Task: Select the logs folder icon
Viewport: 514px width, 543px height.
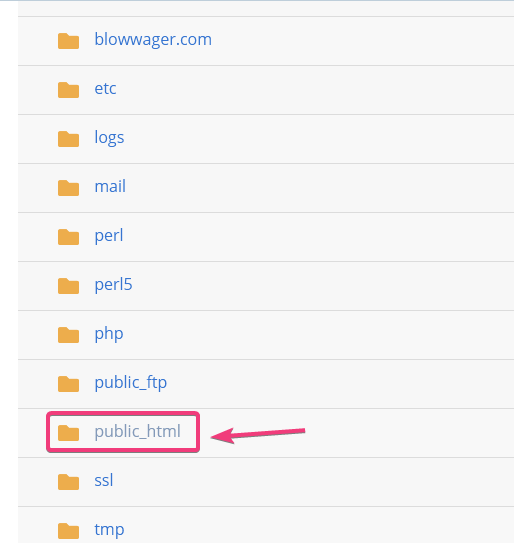Action: pyautogui.click(x=68, y=139)
